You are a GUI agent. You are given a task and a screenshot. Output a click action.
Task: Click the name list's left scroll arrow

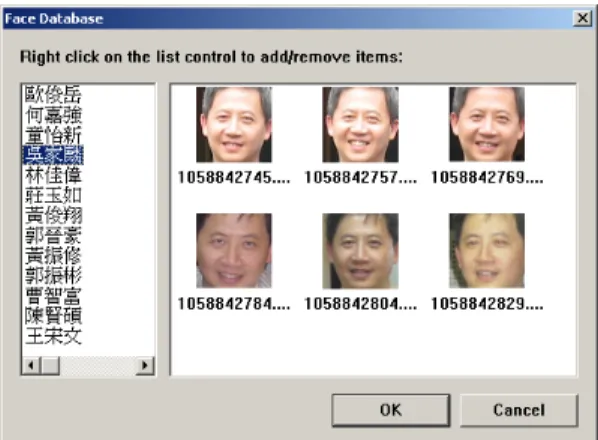31,366
